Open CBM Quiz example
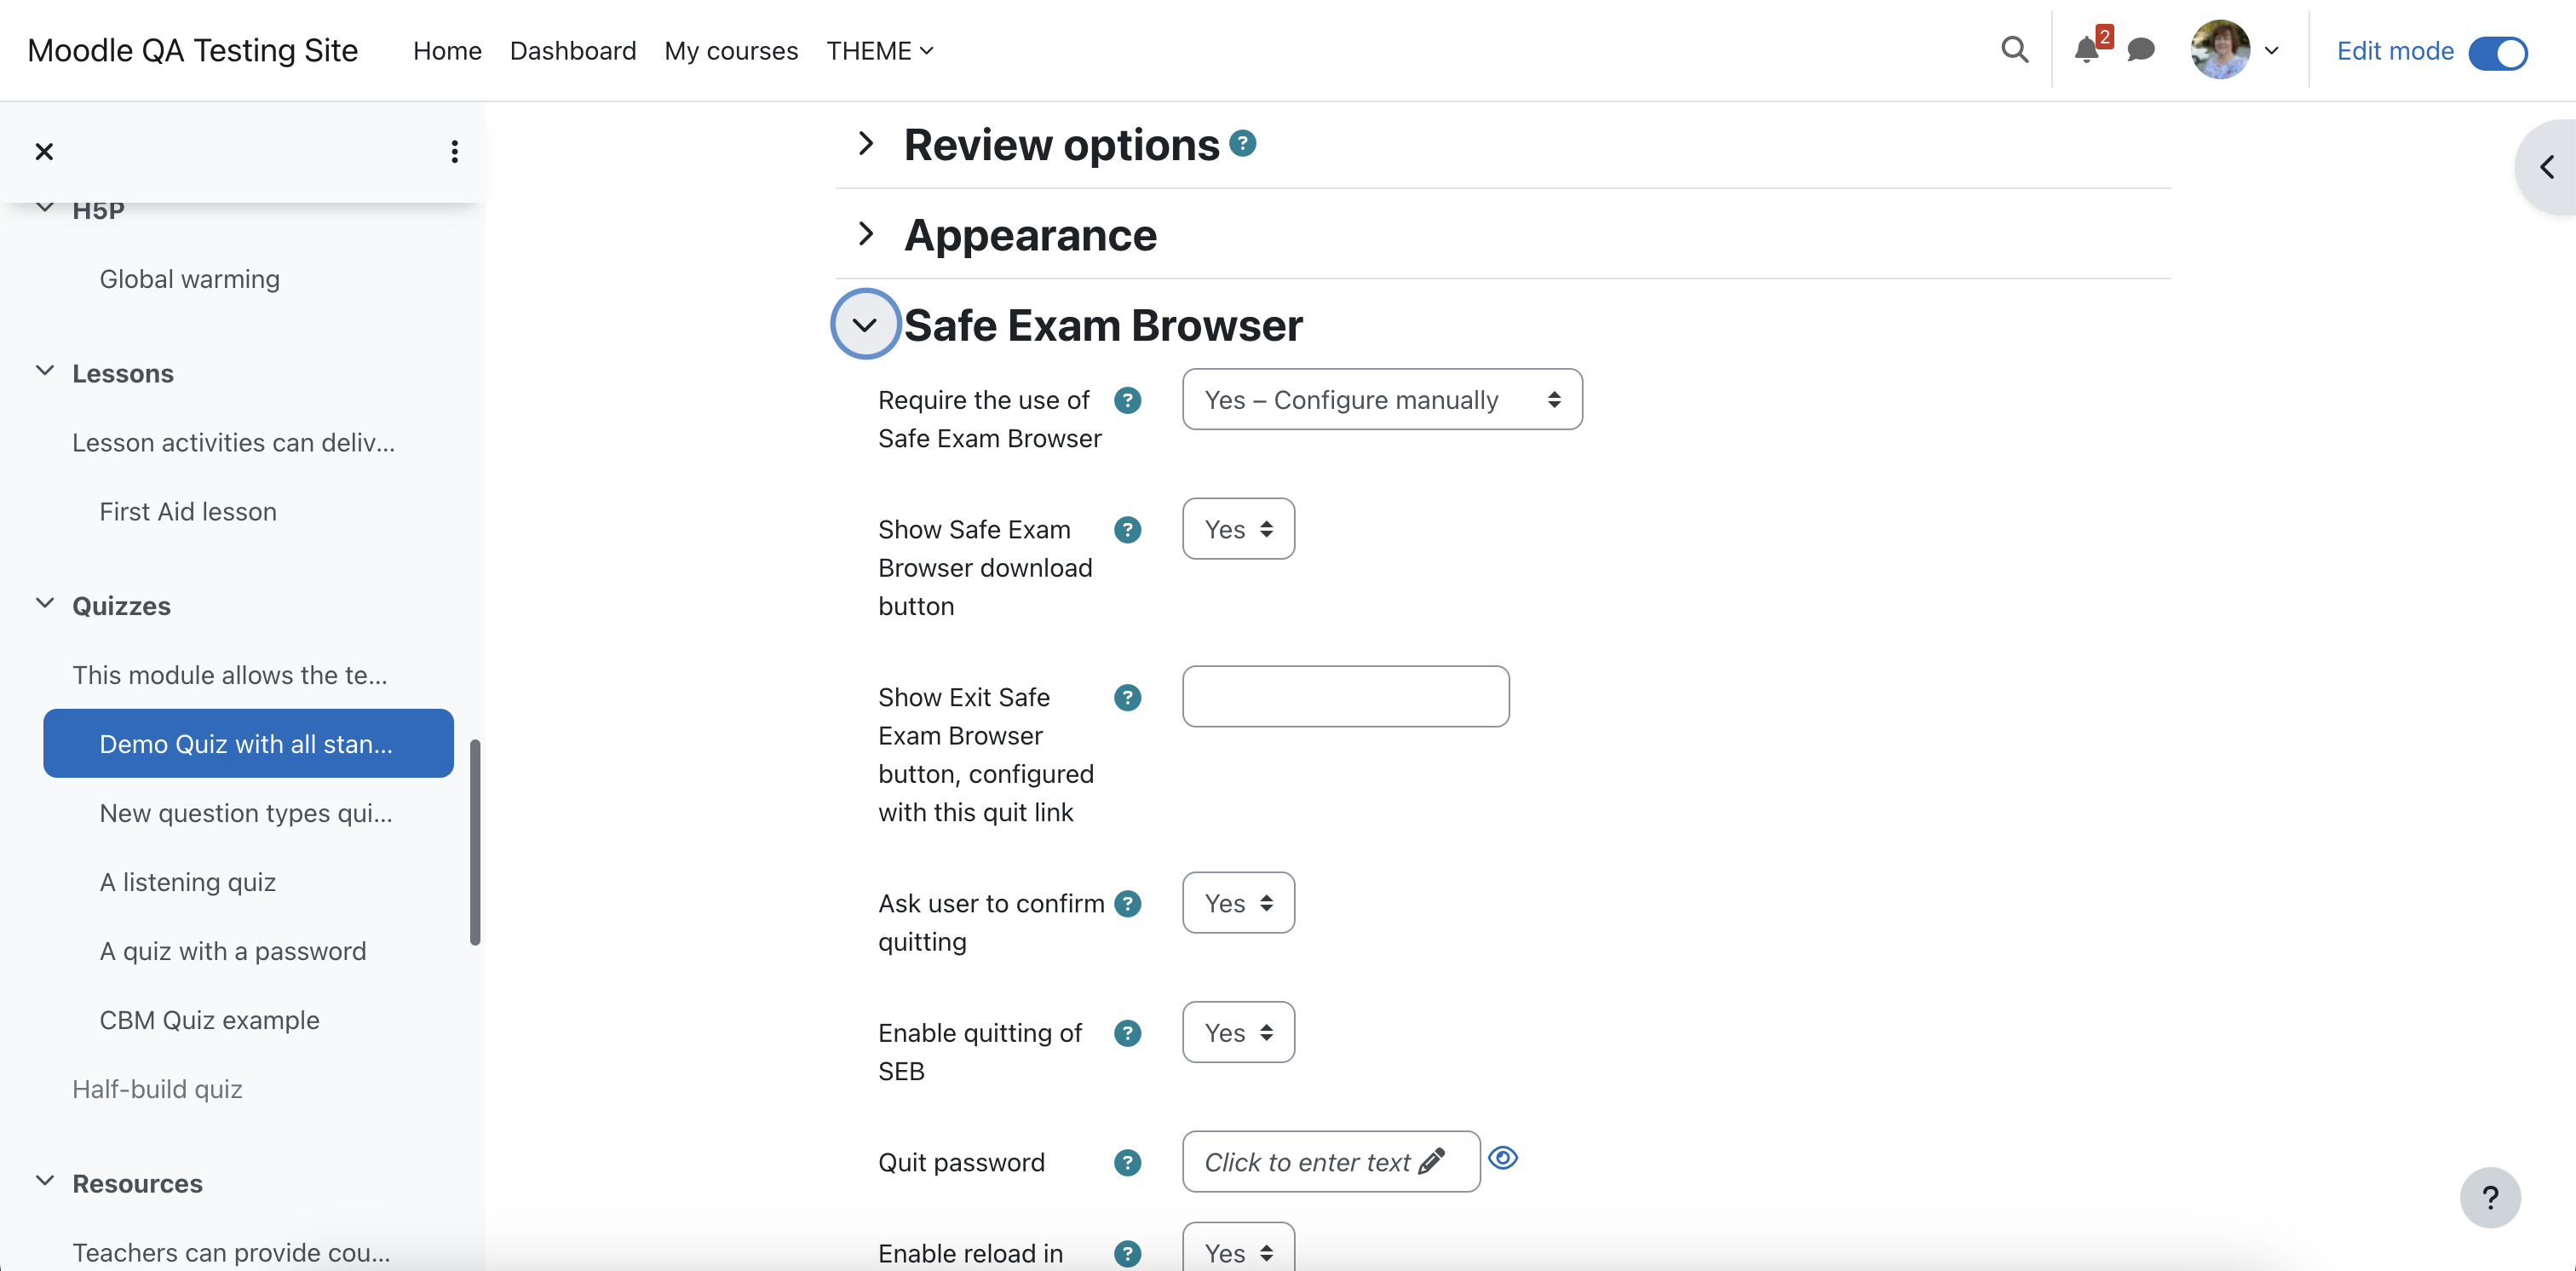This screenshot has width=2576, height=1271. [x=209, y=1020]
